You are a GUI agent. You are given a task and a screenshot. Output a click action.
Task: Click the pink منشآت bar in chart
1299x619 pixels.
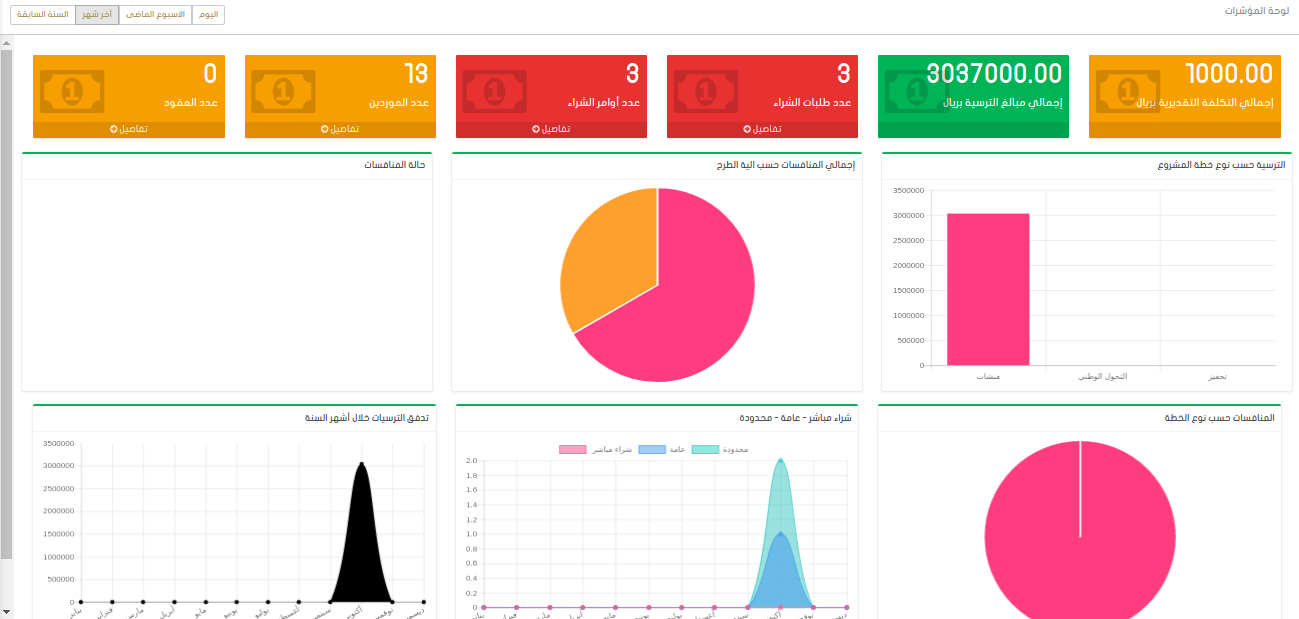(988, 290)
